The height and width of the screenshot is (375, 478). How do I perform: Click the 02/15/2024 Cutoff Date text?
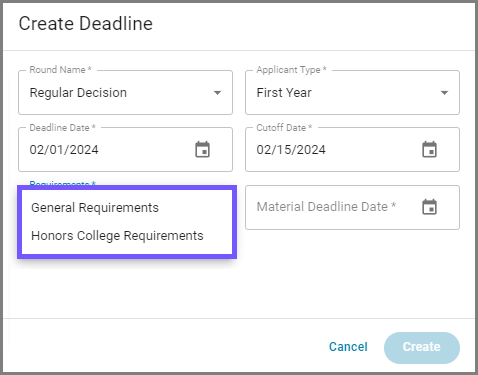291,150
